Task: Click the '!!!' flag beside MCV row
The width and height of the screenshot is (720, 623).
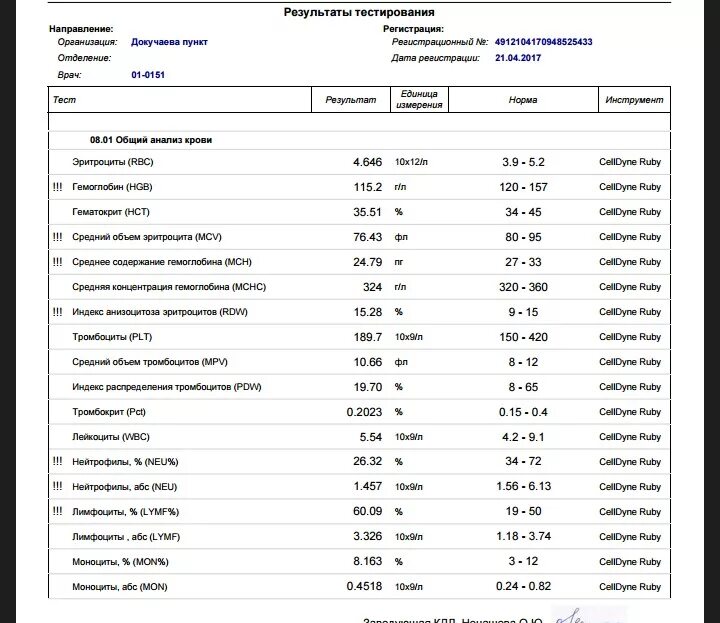Action: pyautogui.click(x=57, y=236)
